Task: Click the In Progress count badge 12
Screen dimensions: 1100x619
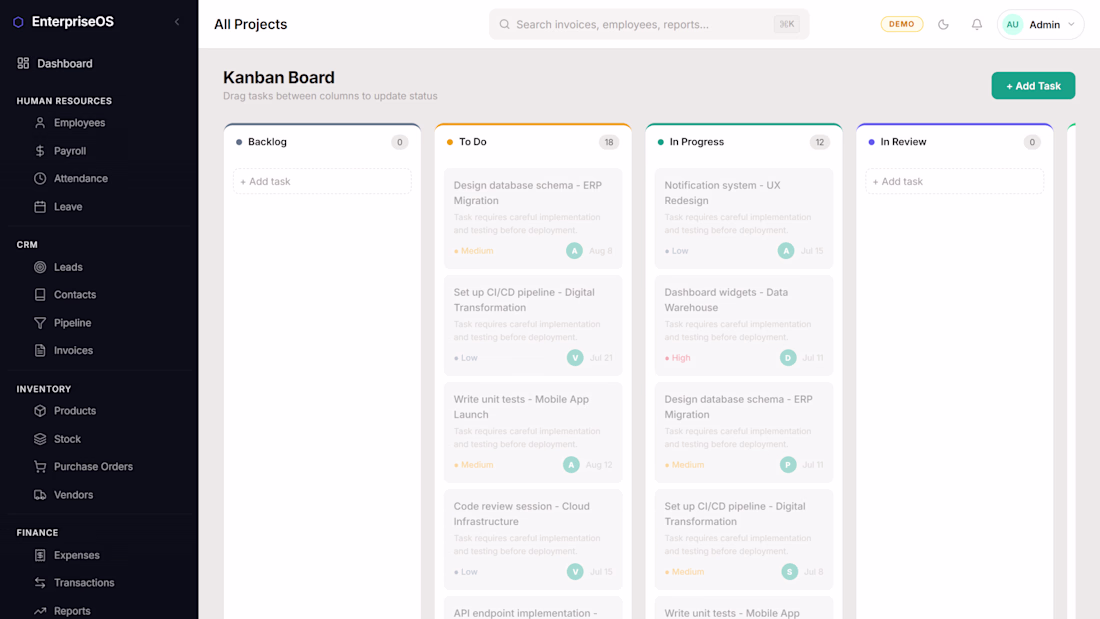Action: click(819, 142)
